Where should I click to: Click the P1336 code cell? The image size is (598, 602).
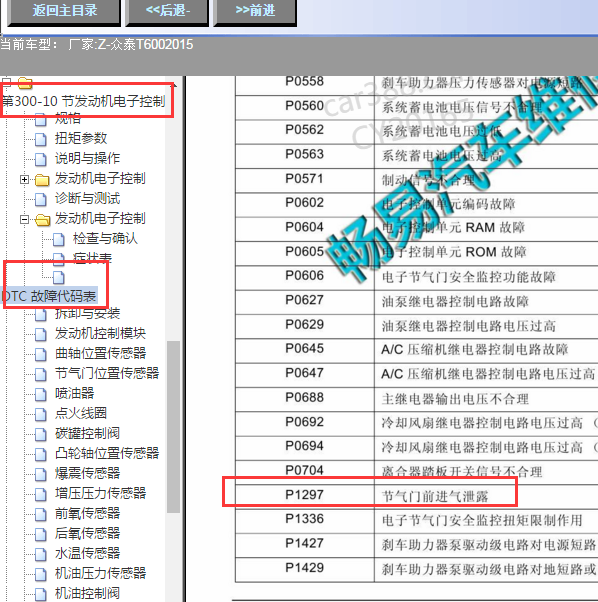(x=304, y=519)
